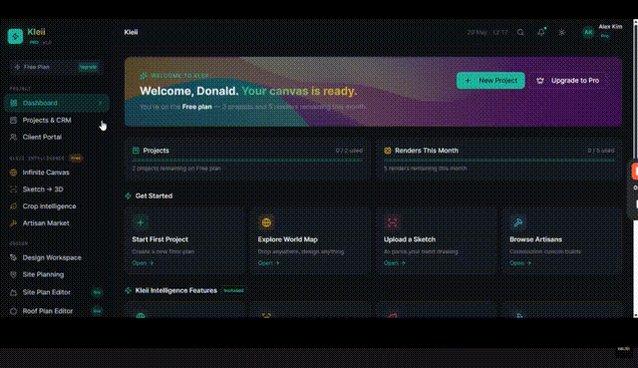Click the Kleii breadcrumb title in header

pyautogui.click(x=131, y=32)
